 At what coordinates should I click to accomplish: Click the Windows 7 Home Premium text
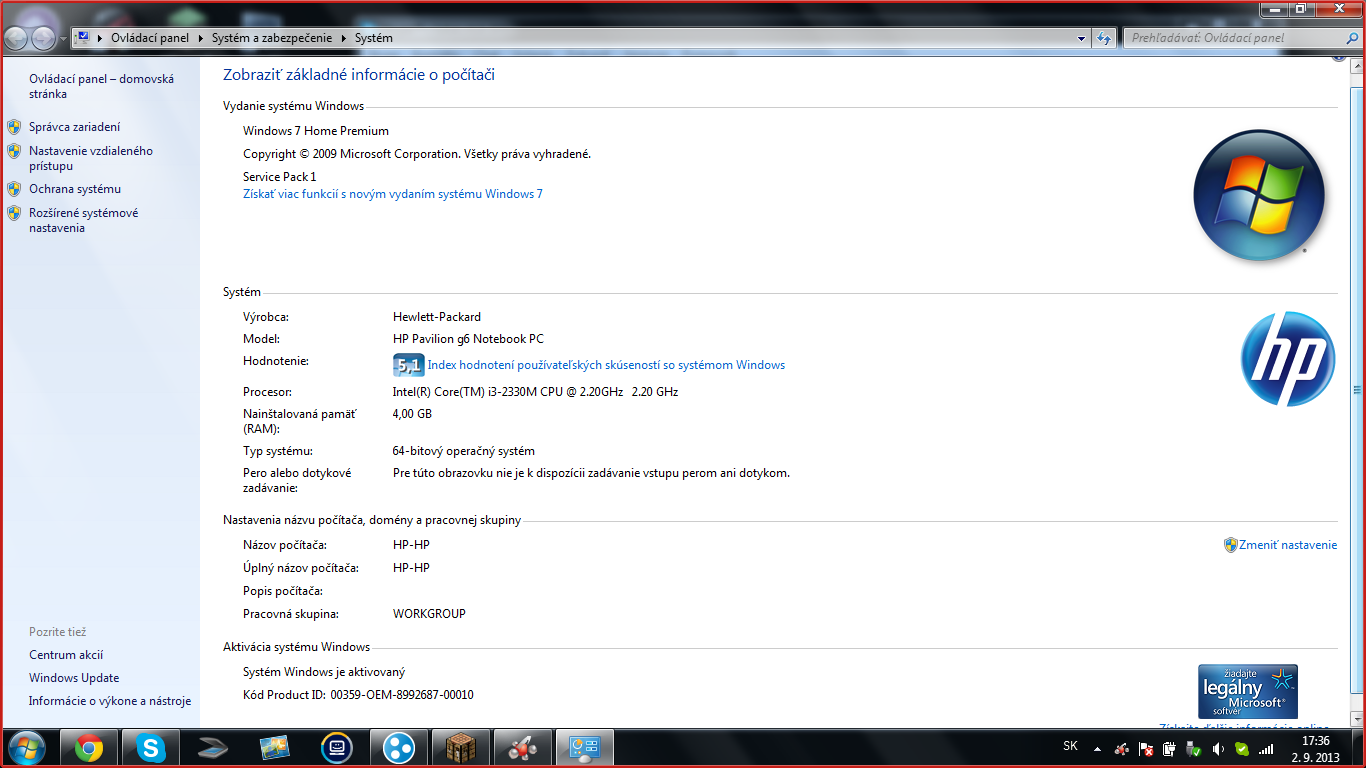[316, 131]
